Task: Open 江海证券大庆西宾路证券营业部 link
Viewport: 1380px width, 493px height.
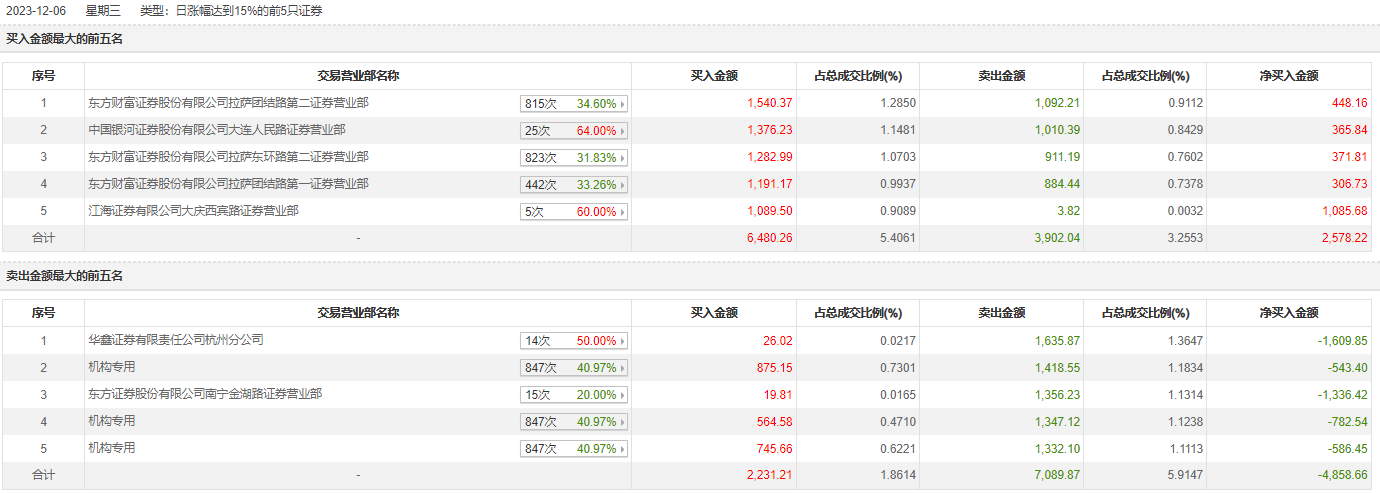Action: tap(193, 211)
